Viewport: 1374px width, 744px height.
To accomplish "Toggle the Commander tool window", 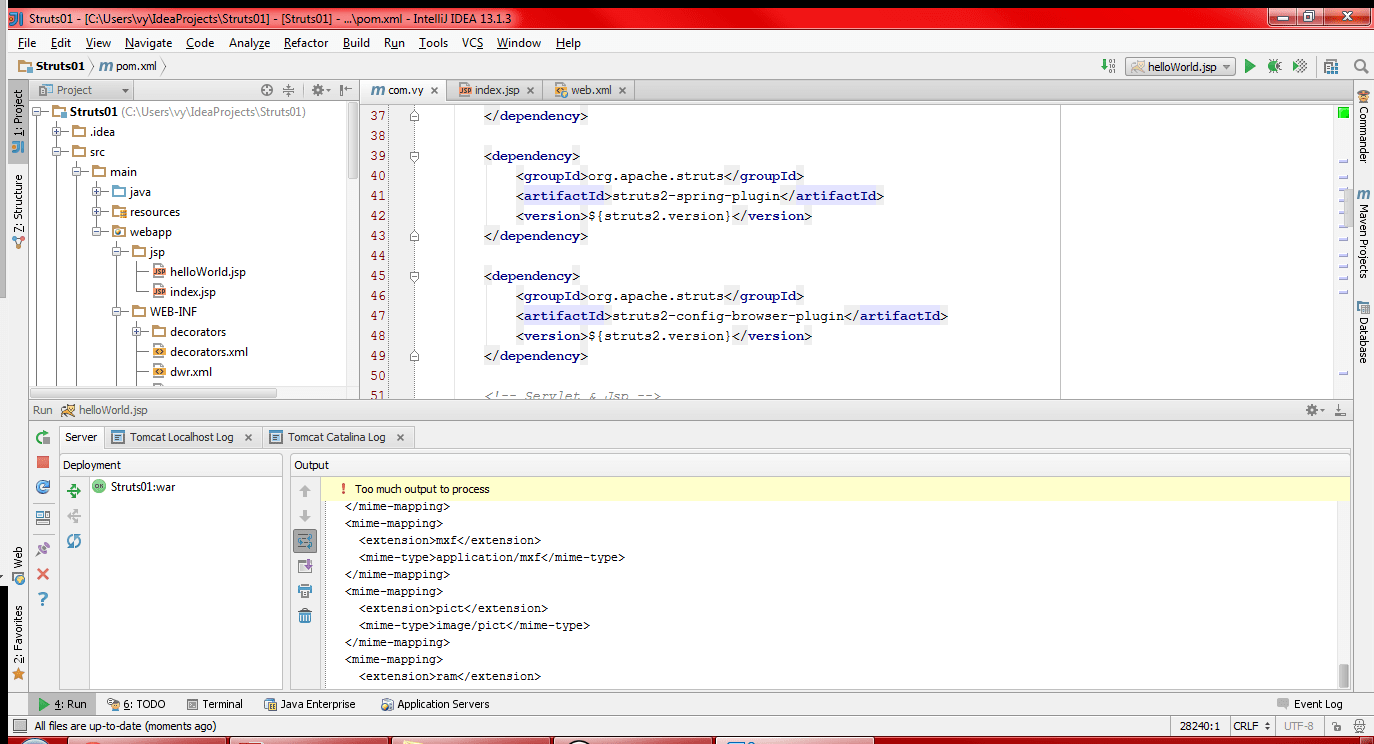I will coord(1363,126).
